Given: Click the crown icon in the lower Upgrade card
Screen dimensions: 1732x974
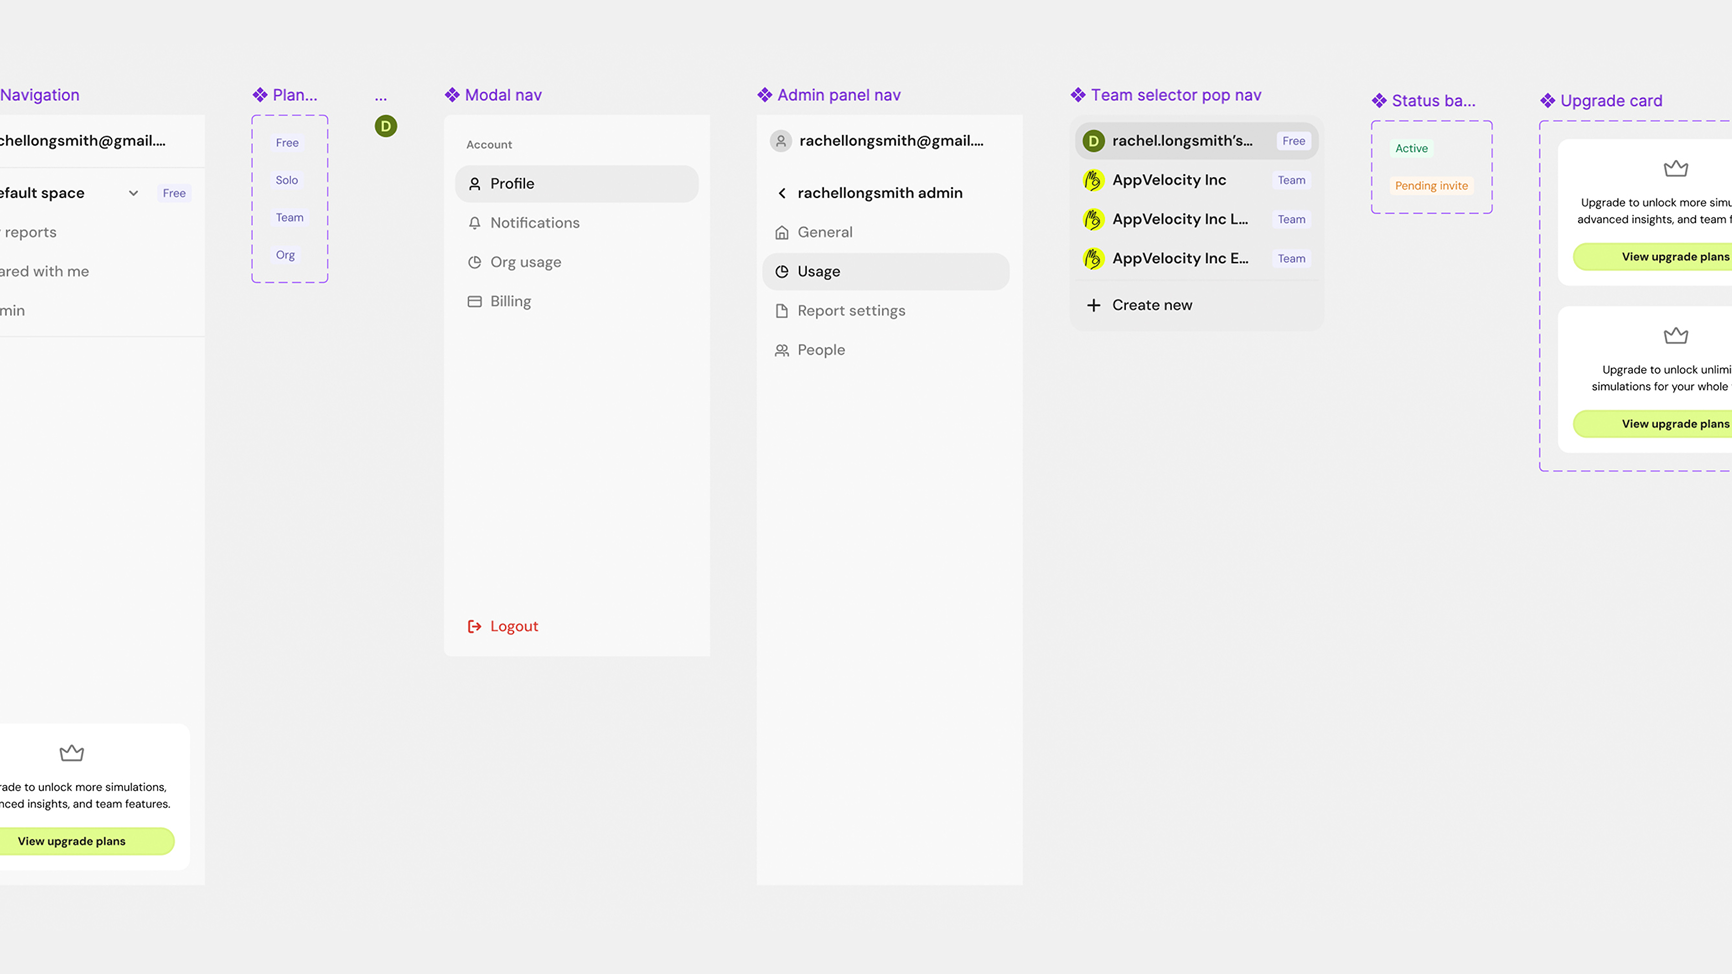Looking at the screenshot, I should [x=1676, y=335].
